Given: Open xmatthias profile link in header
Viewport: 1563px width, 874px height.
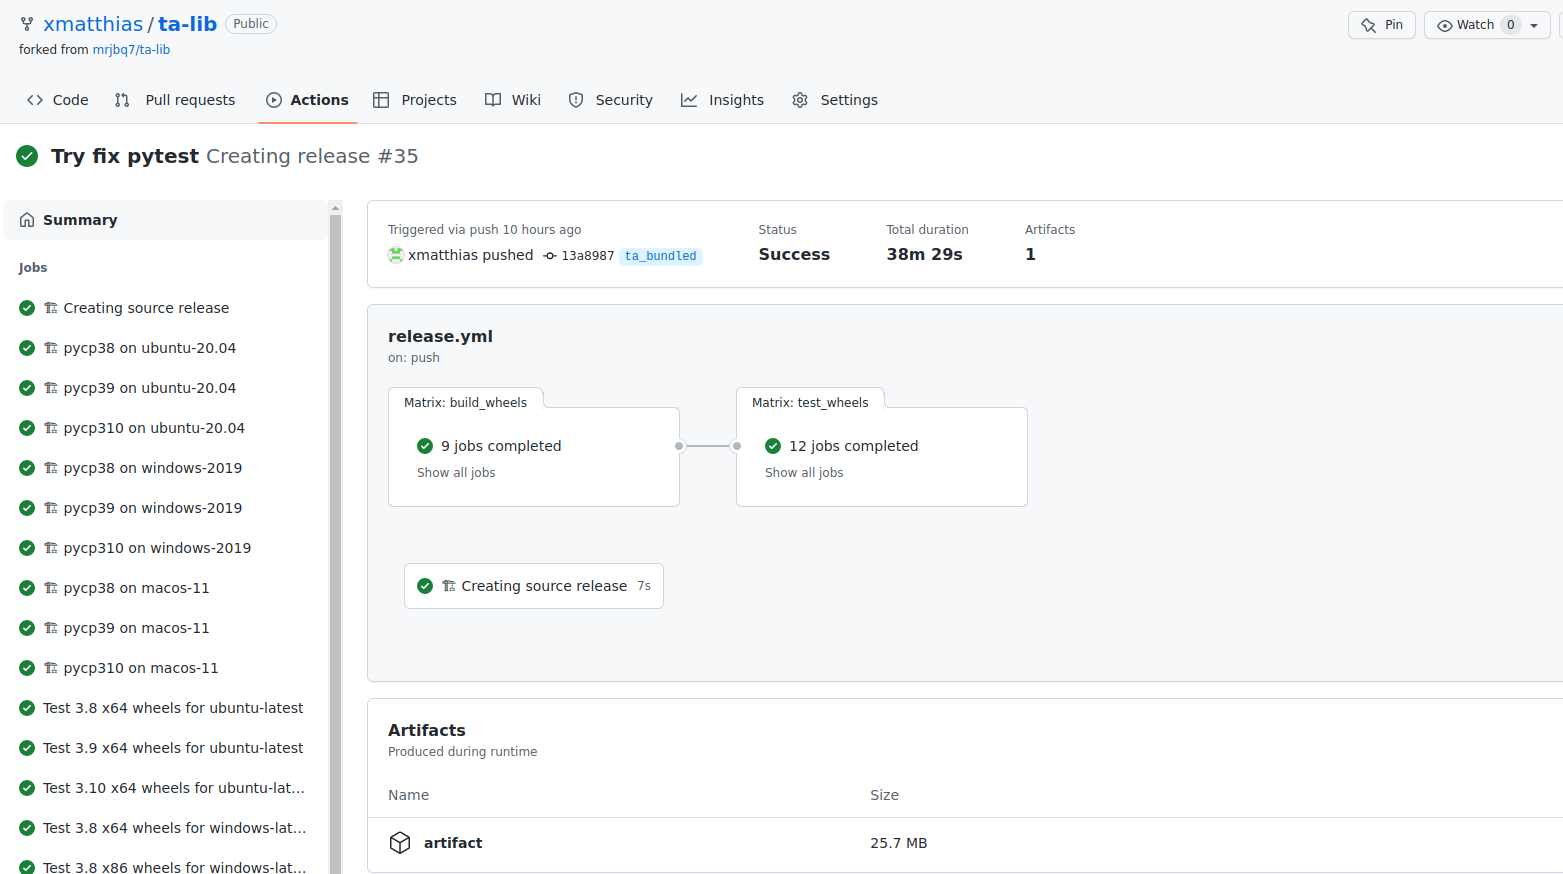Looking at the screenshot, I should click(x=93, y=24).
